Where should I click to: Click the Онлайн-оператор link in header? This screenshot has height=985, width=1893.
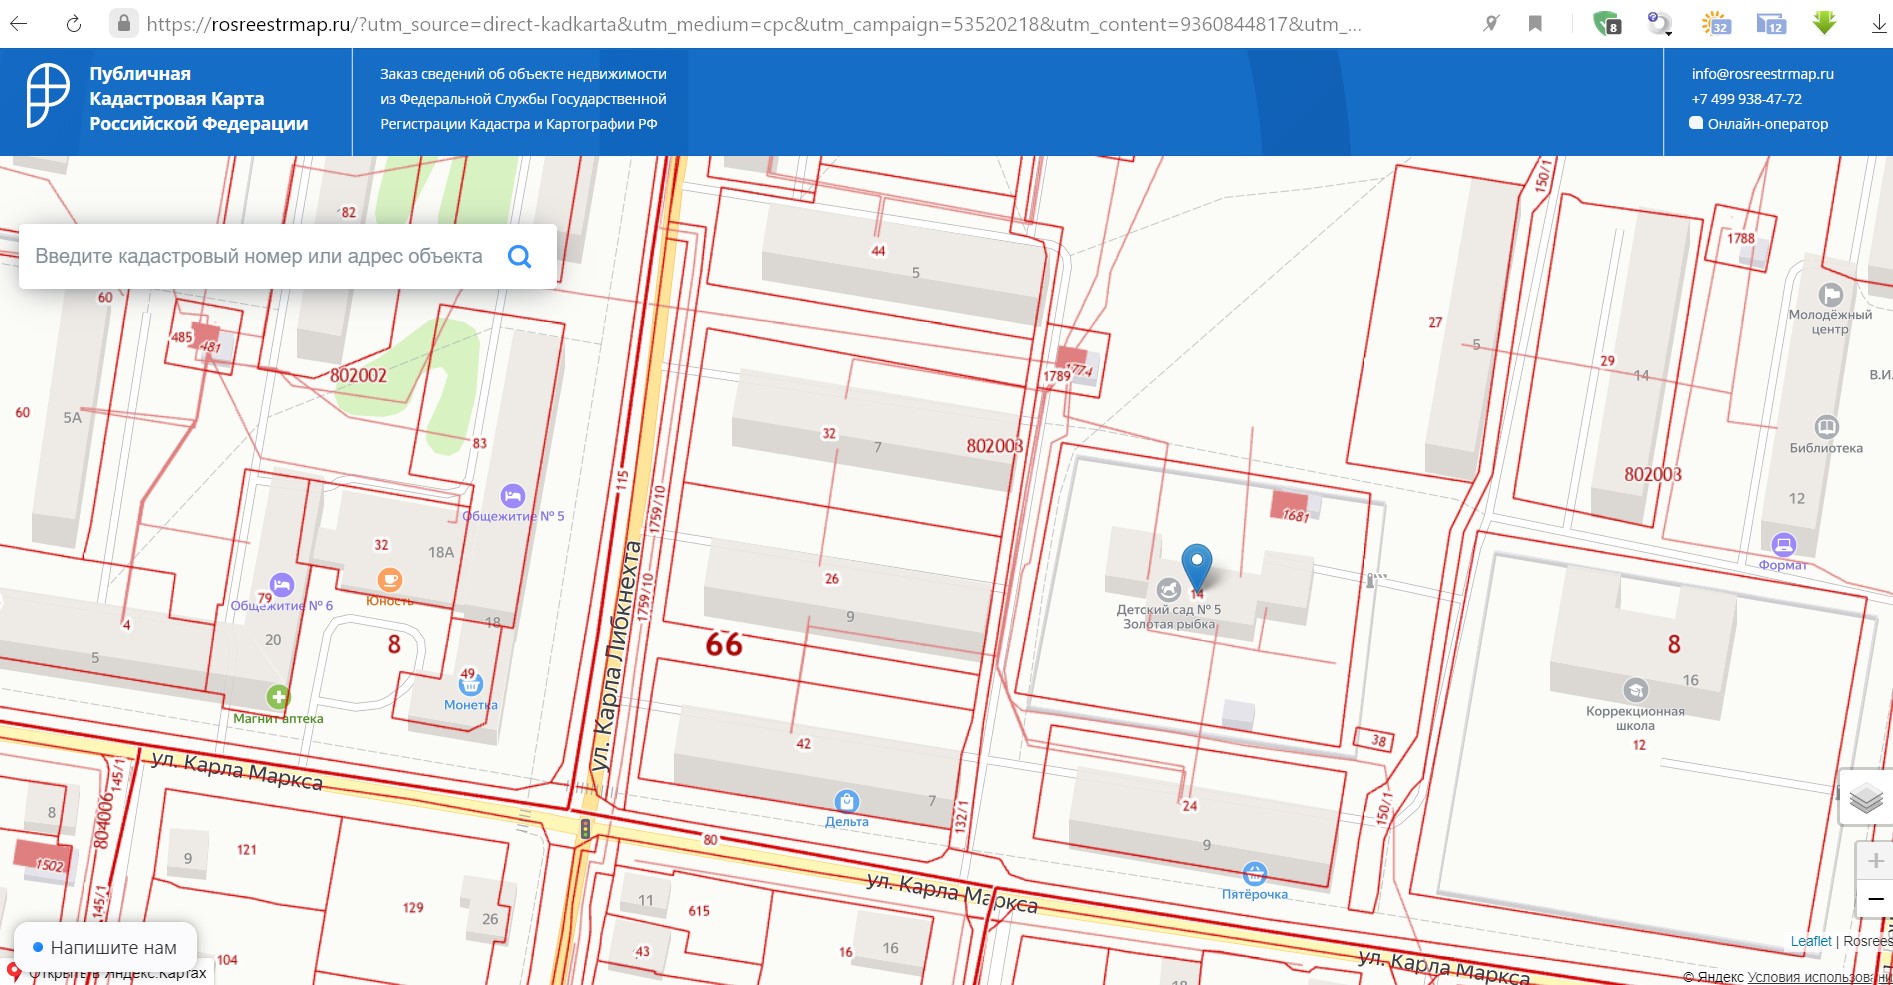pos(1766,124)
